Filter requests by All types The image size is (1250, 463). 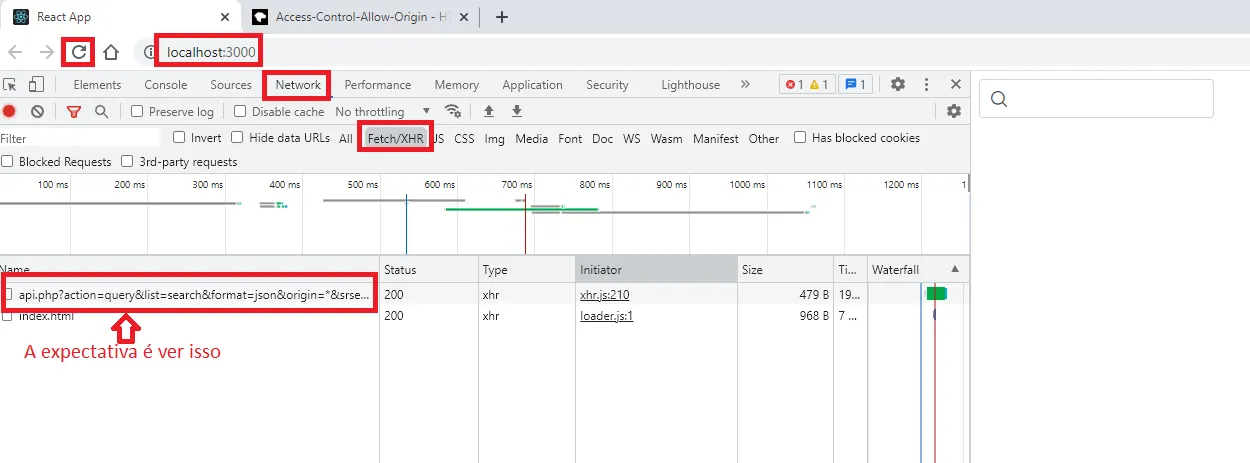(x=346, y=139)
